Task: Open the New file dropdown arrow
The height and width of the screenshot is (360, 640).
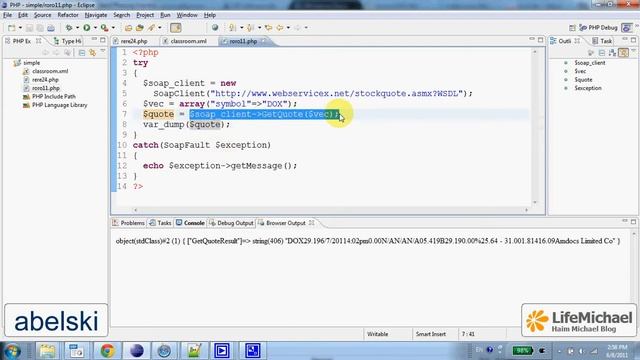Action: tap(20, 28)
